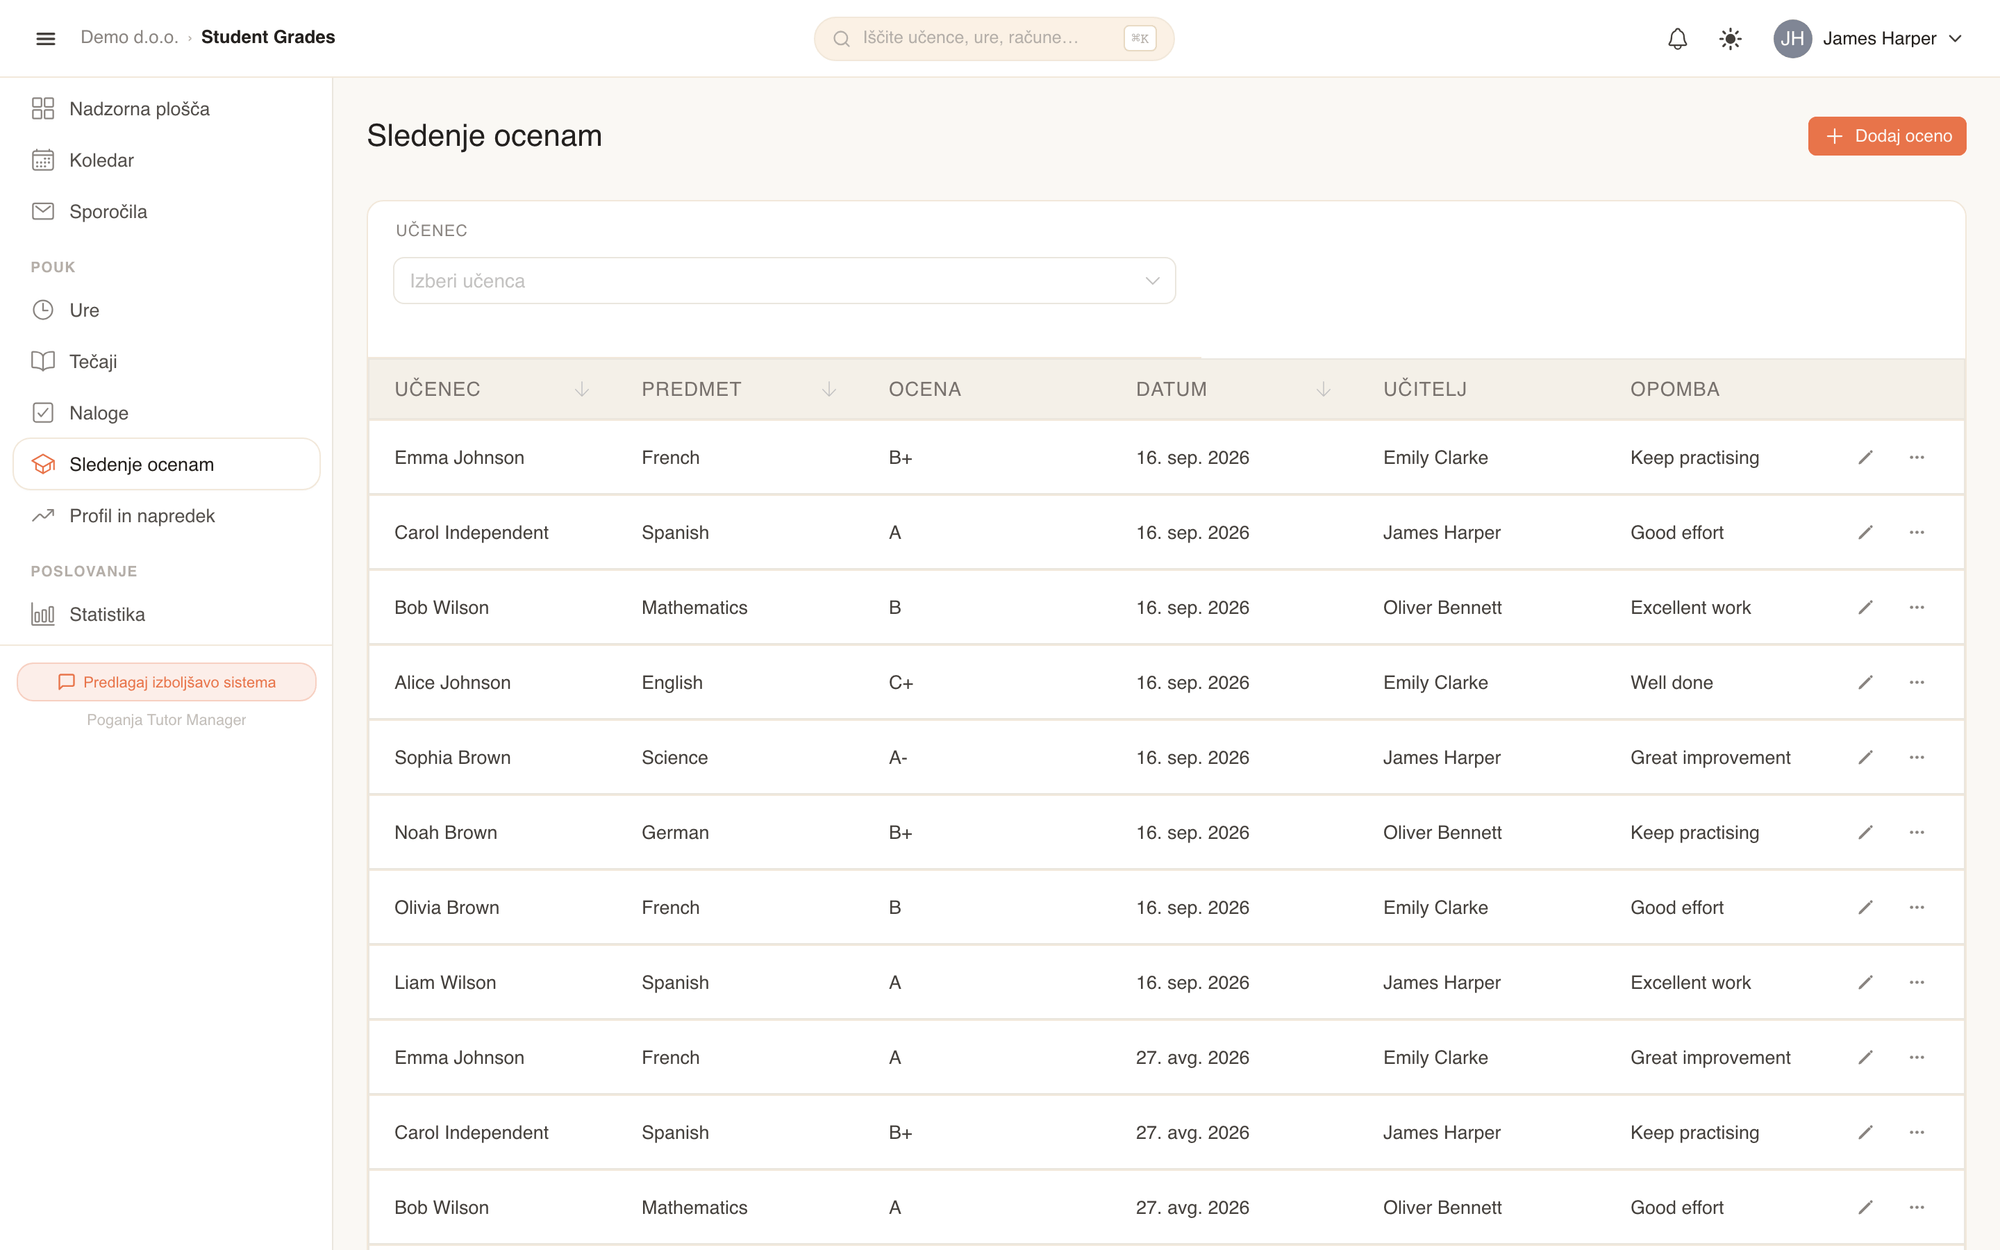
Task: Open Nadzorna plošča dashboard
Action: (x=166, y=108)
